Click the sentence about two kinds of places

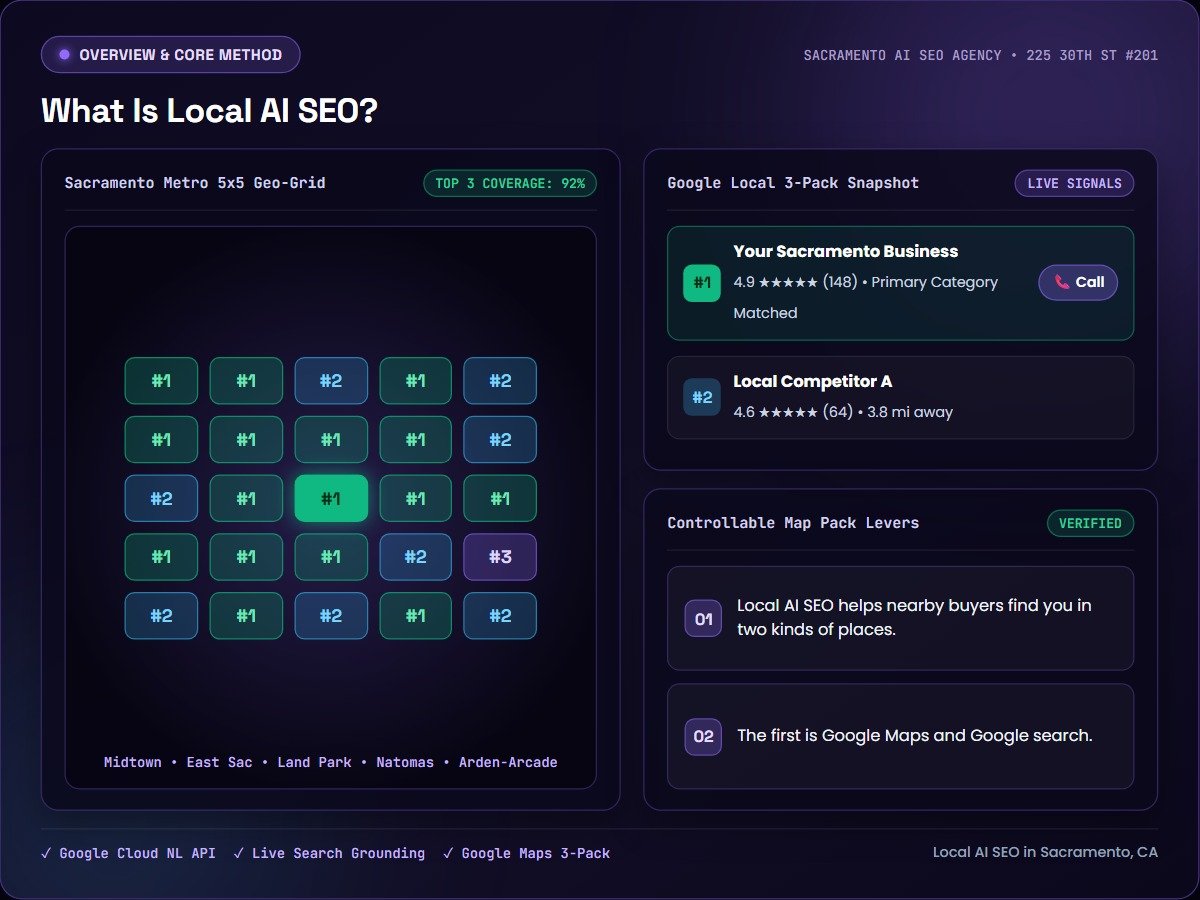pyautogui.click(x=914, y=617)
